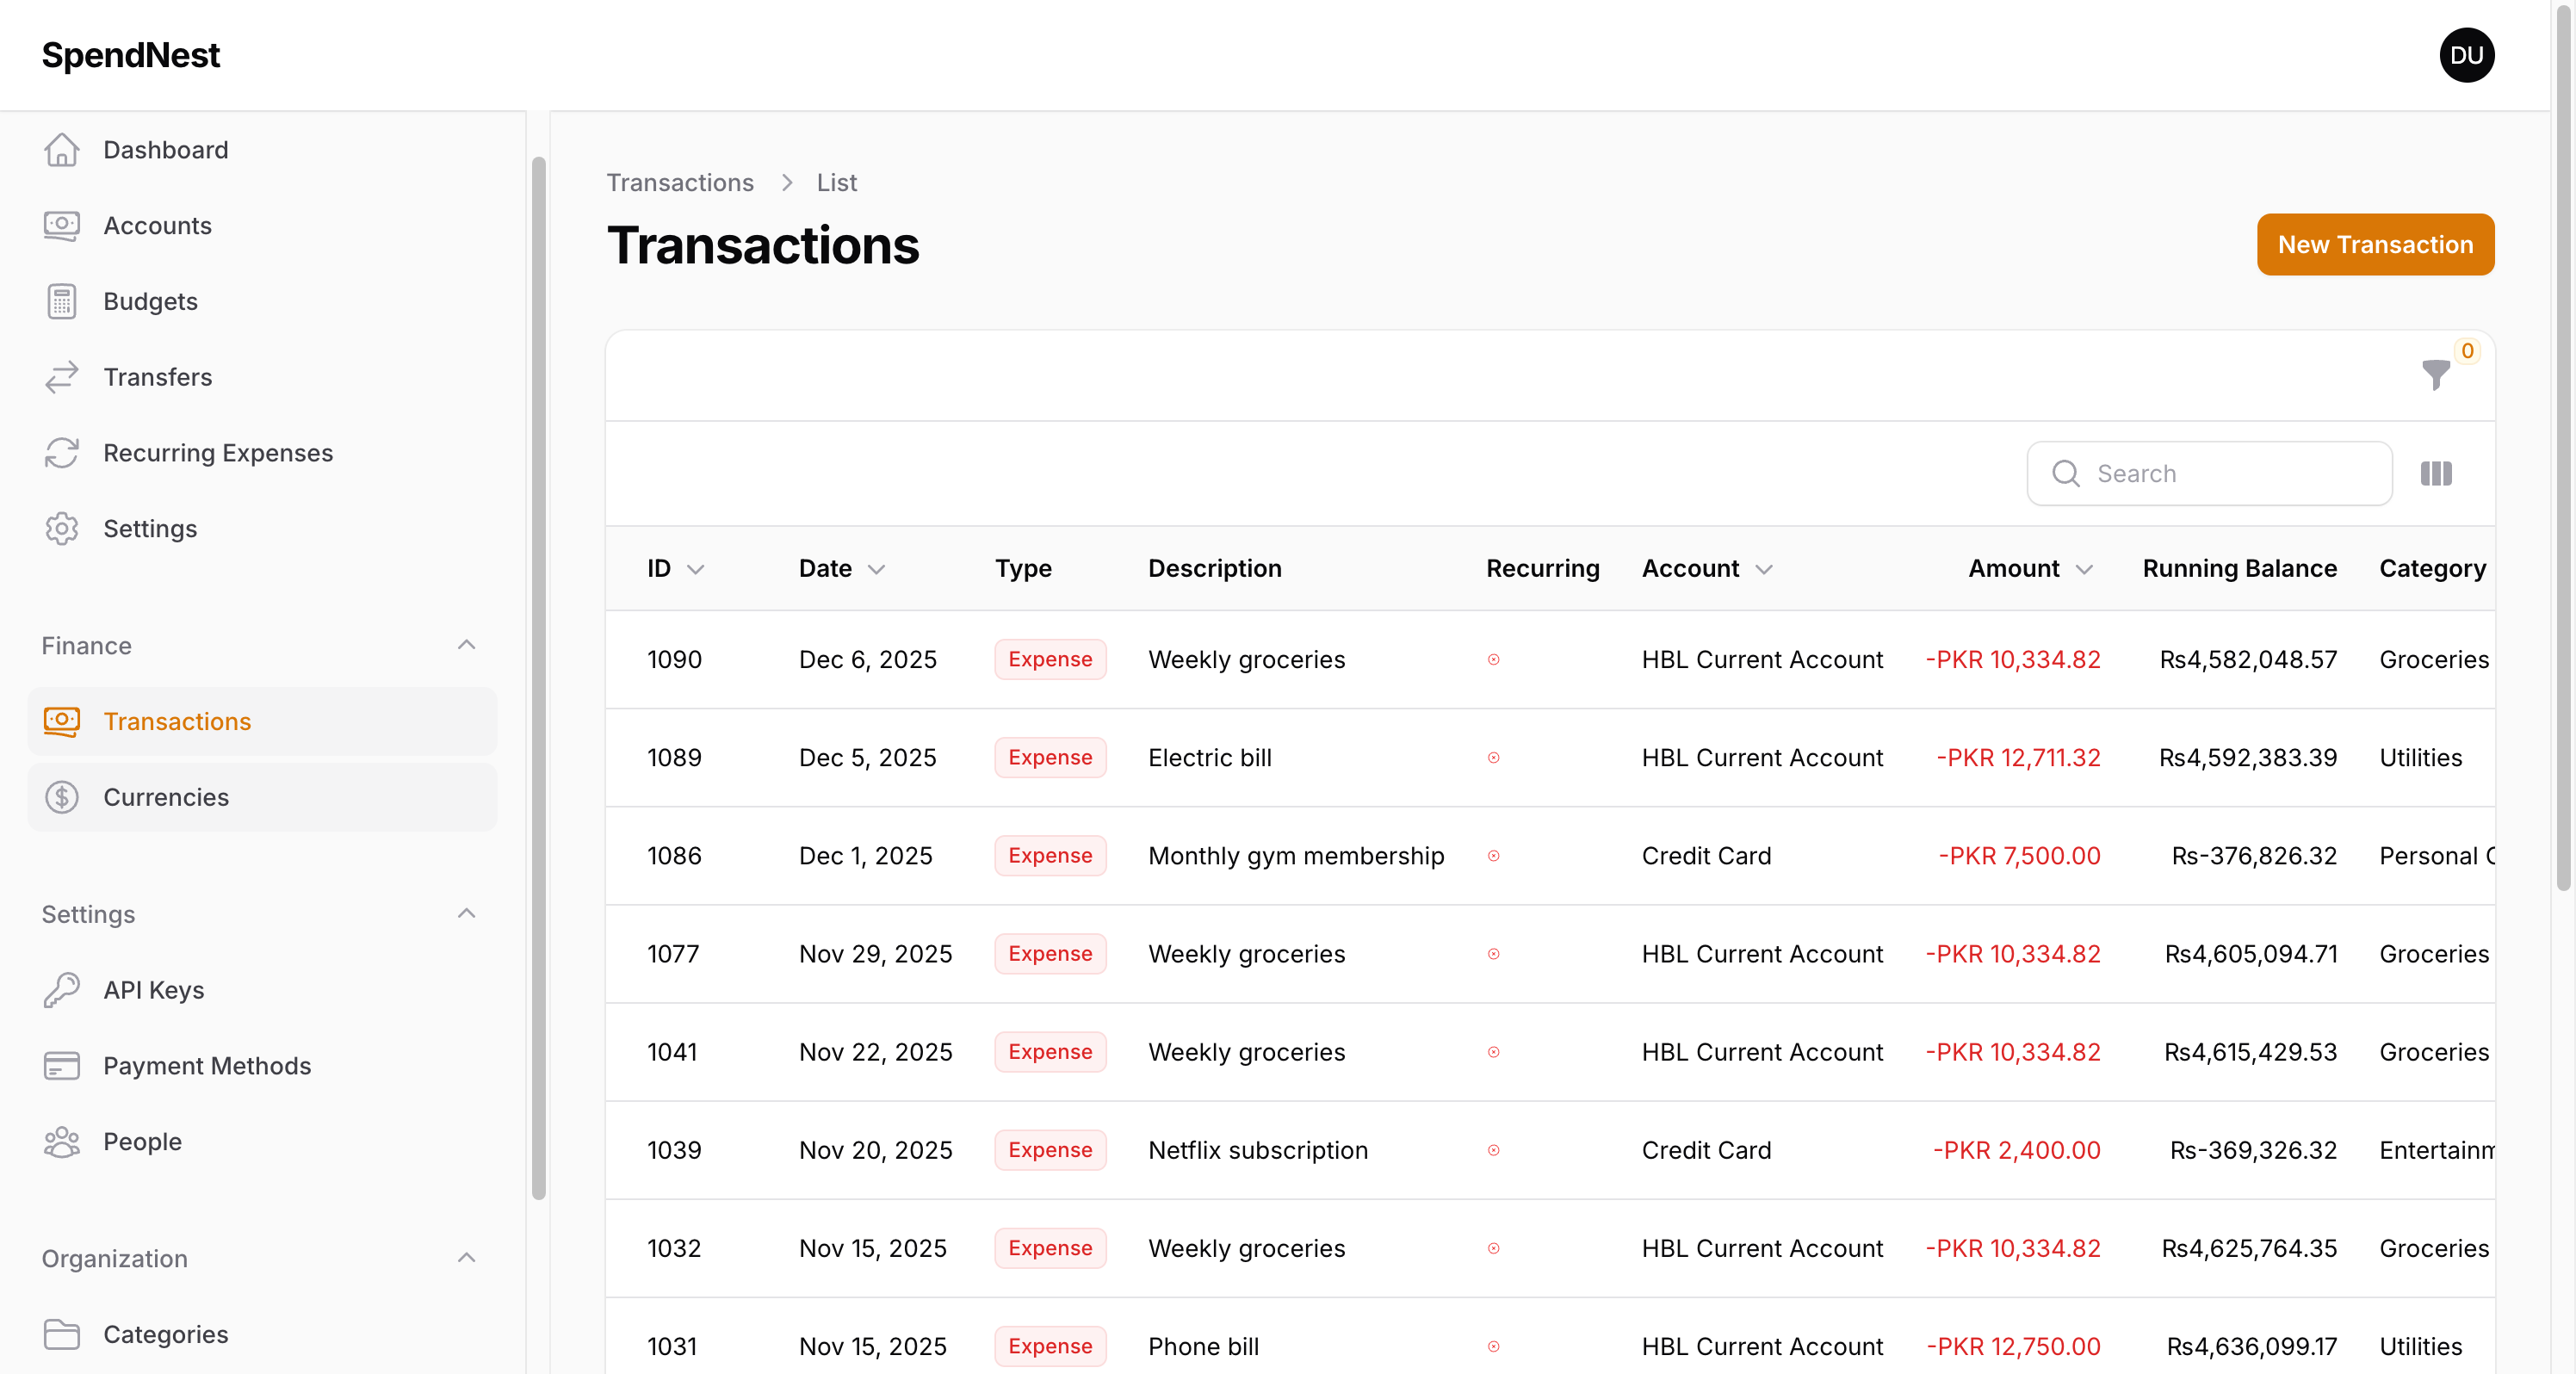Open Settings via the gear icon
Viewport: 2576px width, 1374px height.
pyautogui.click(x=62, y=528)
